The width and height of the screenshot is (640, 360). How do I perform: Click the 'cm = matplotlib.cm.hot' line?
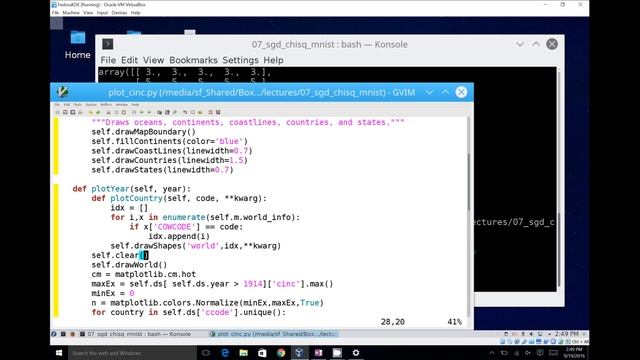143,274
